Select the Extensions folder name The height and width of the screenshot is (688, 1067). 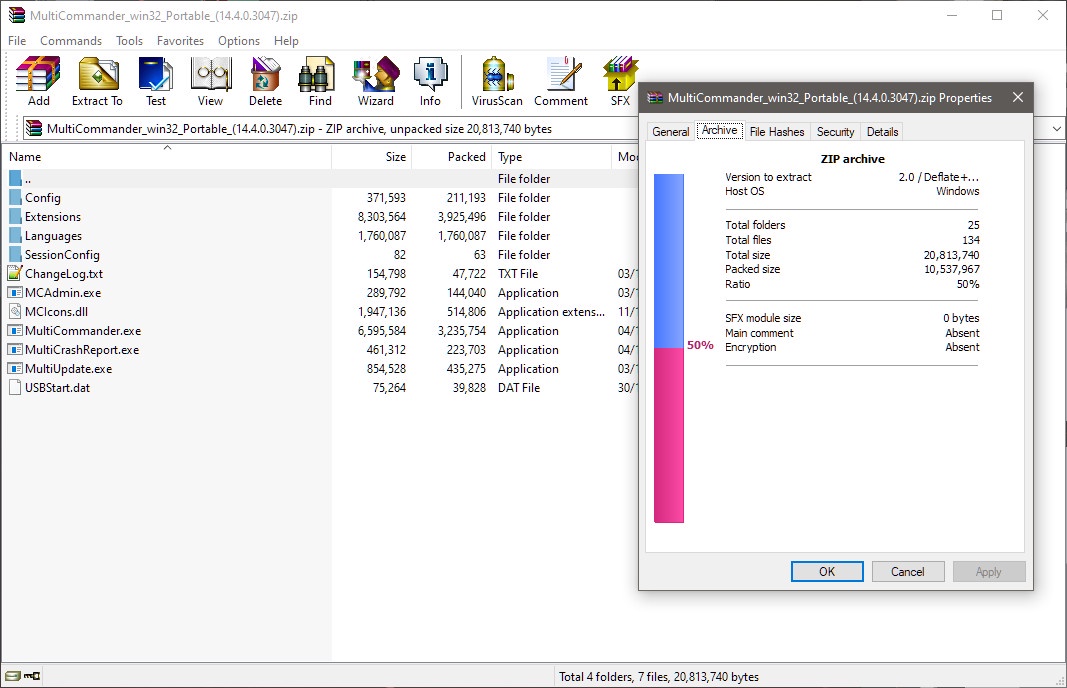(x=53, y=216)
